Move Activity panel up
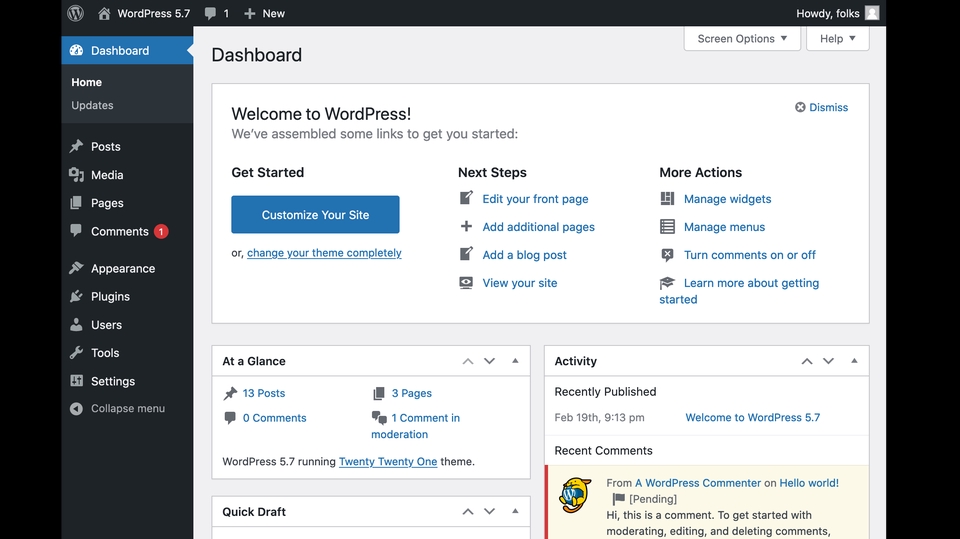Image resolution: width=960 pixels, height=539 pixels. coord(807,361)
